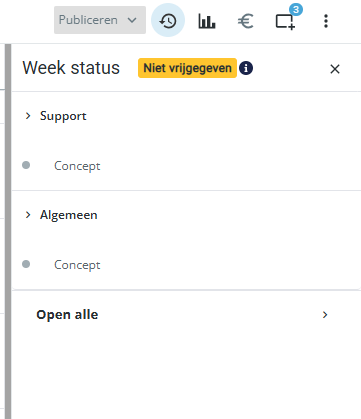Click the Niet vrijgegeven status badge
The width and height of the screenshot is (361, 419).
[187, 68]
